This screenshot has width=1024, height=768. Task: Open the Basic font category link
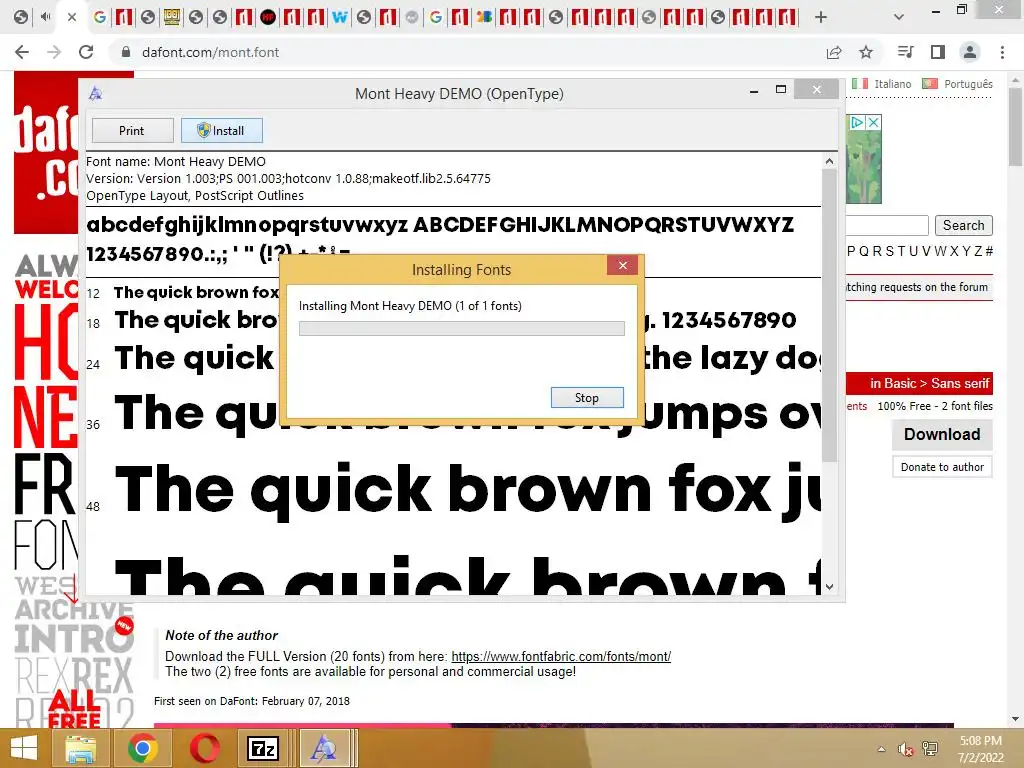(x=901, y=383)
